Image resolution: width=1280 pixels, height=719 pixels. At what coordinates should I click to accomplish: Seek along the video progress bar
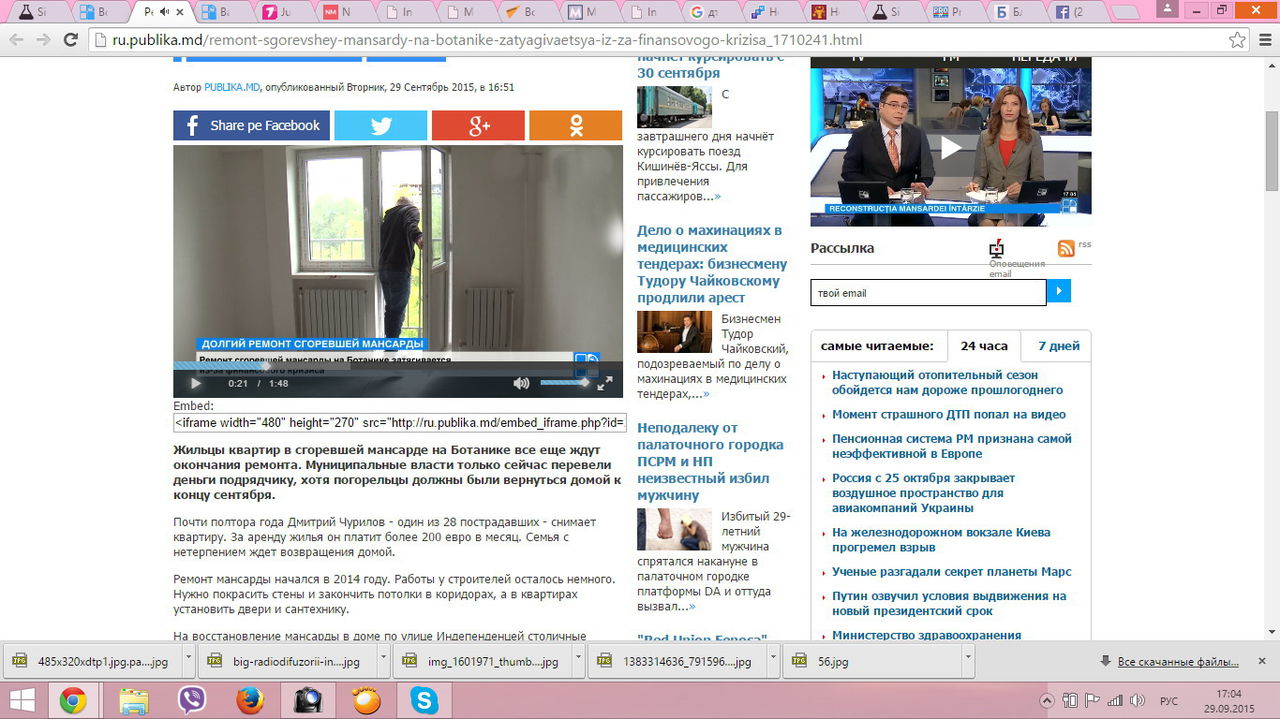tap(398, 365)
